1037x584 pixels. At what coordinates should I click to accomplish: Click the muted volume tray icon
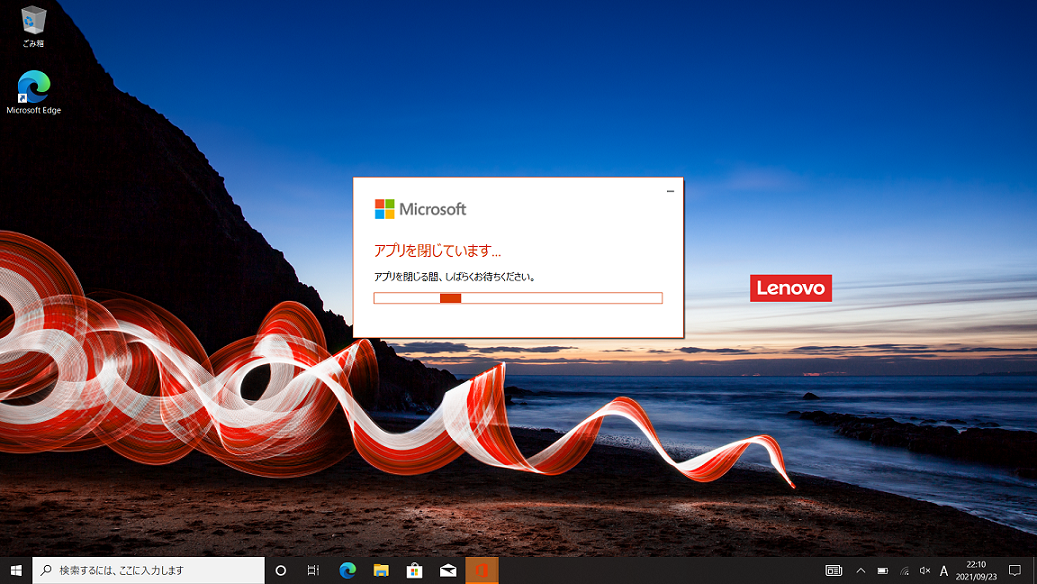click(925, 570)
